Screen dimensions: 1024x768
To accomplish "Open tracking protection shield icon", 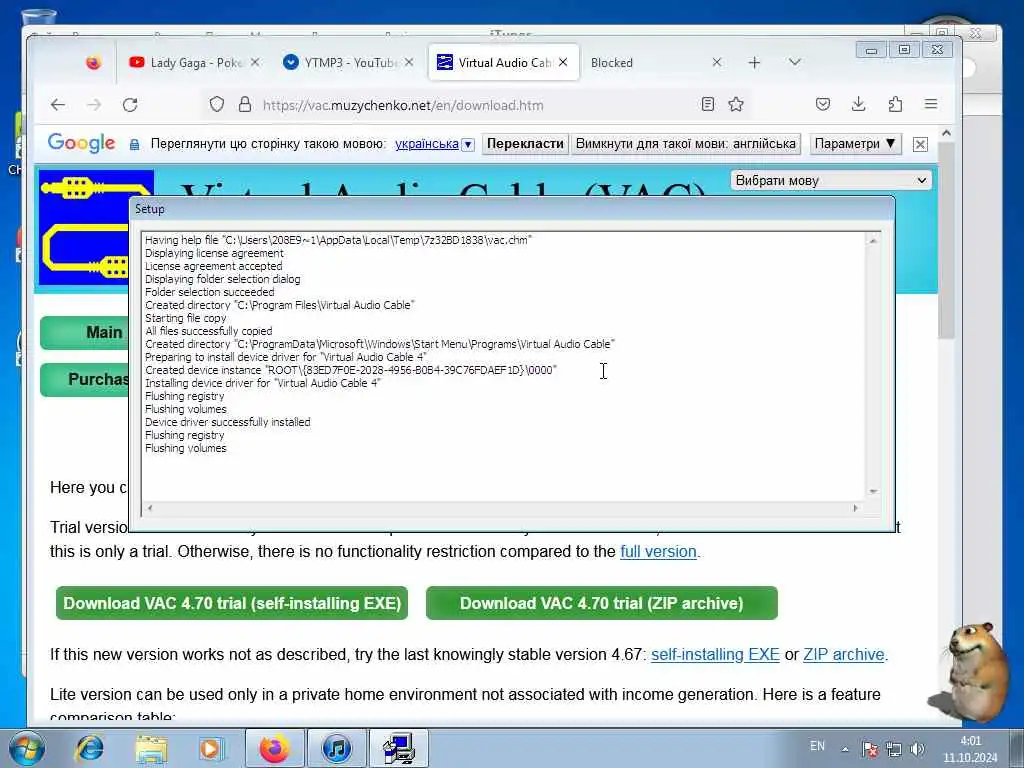I will coord(217,104).
